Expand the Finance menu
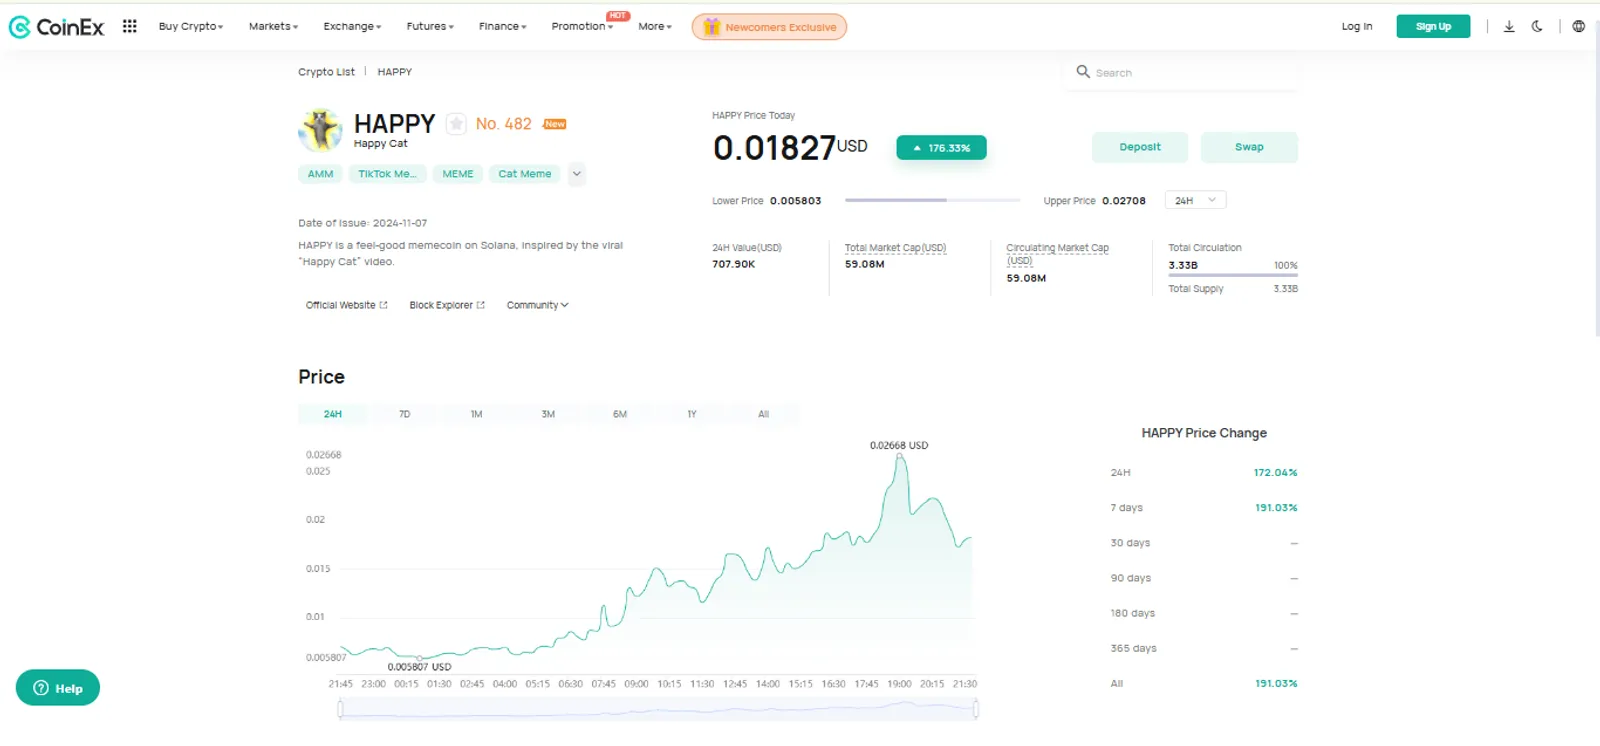Image resolution: width=1600 pixels, height=746 pixels. click(502, 26)
